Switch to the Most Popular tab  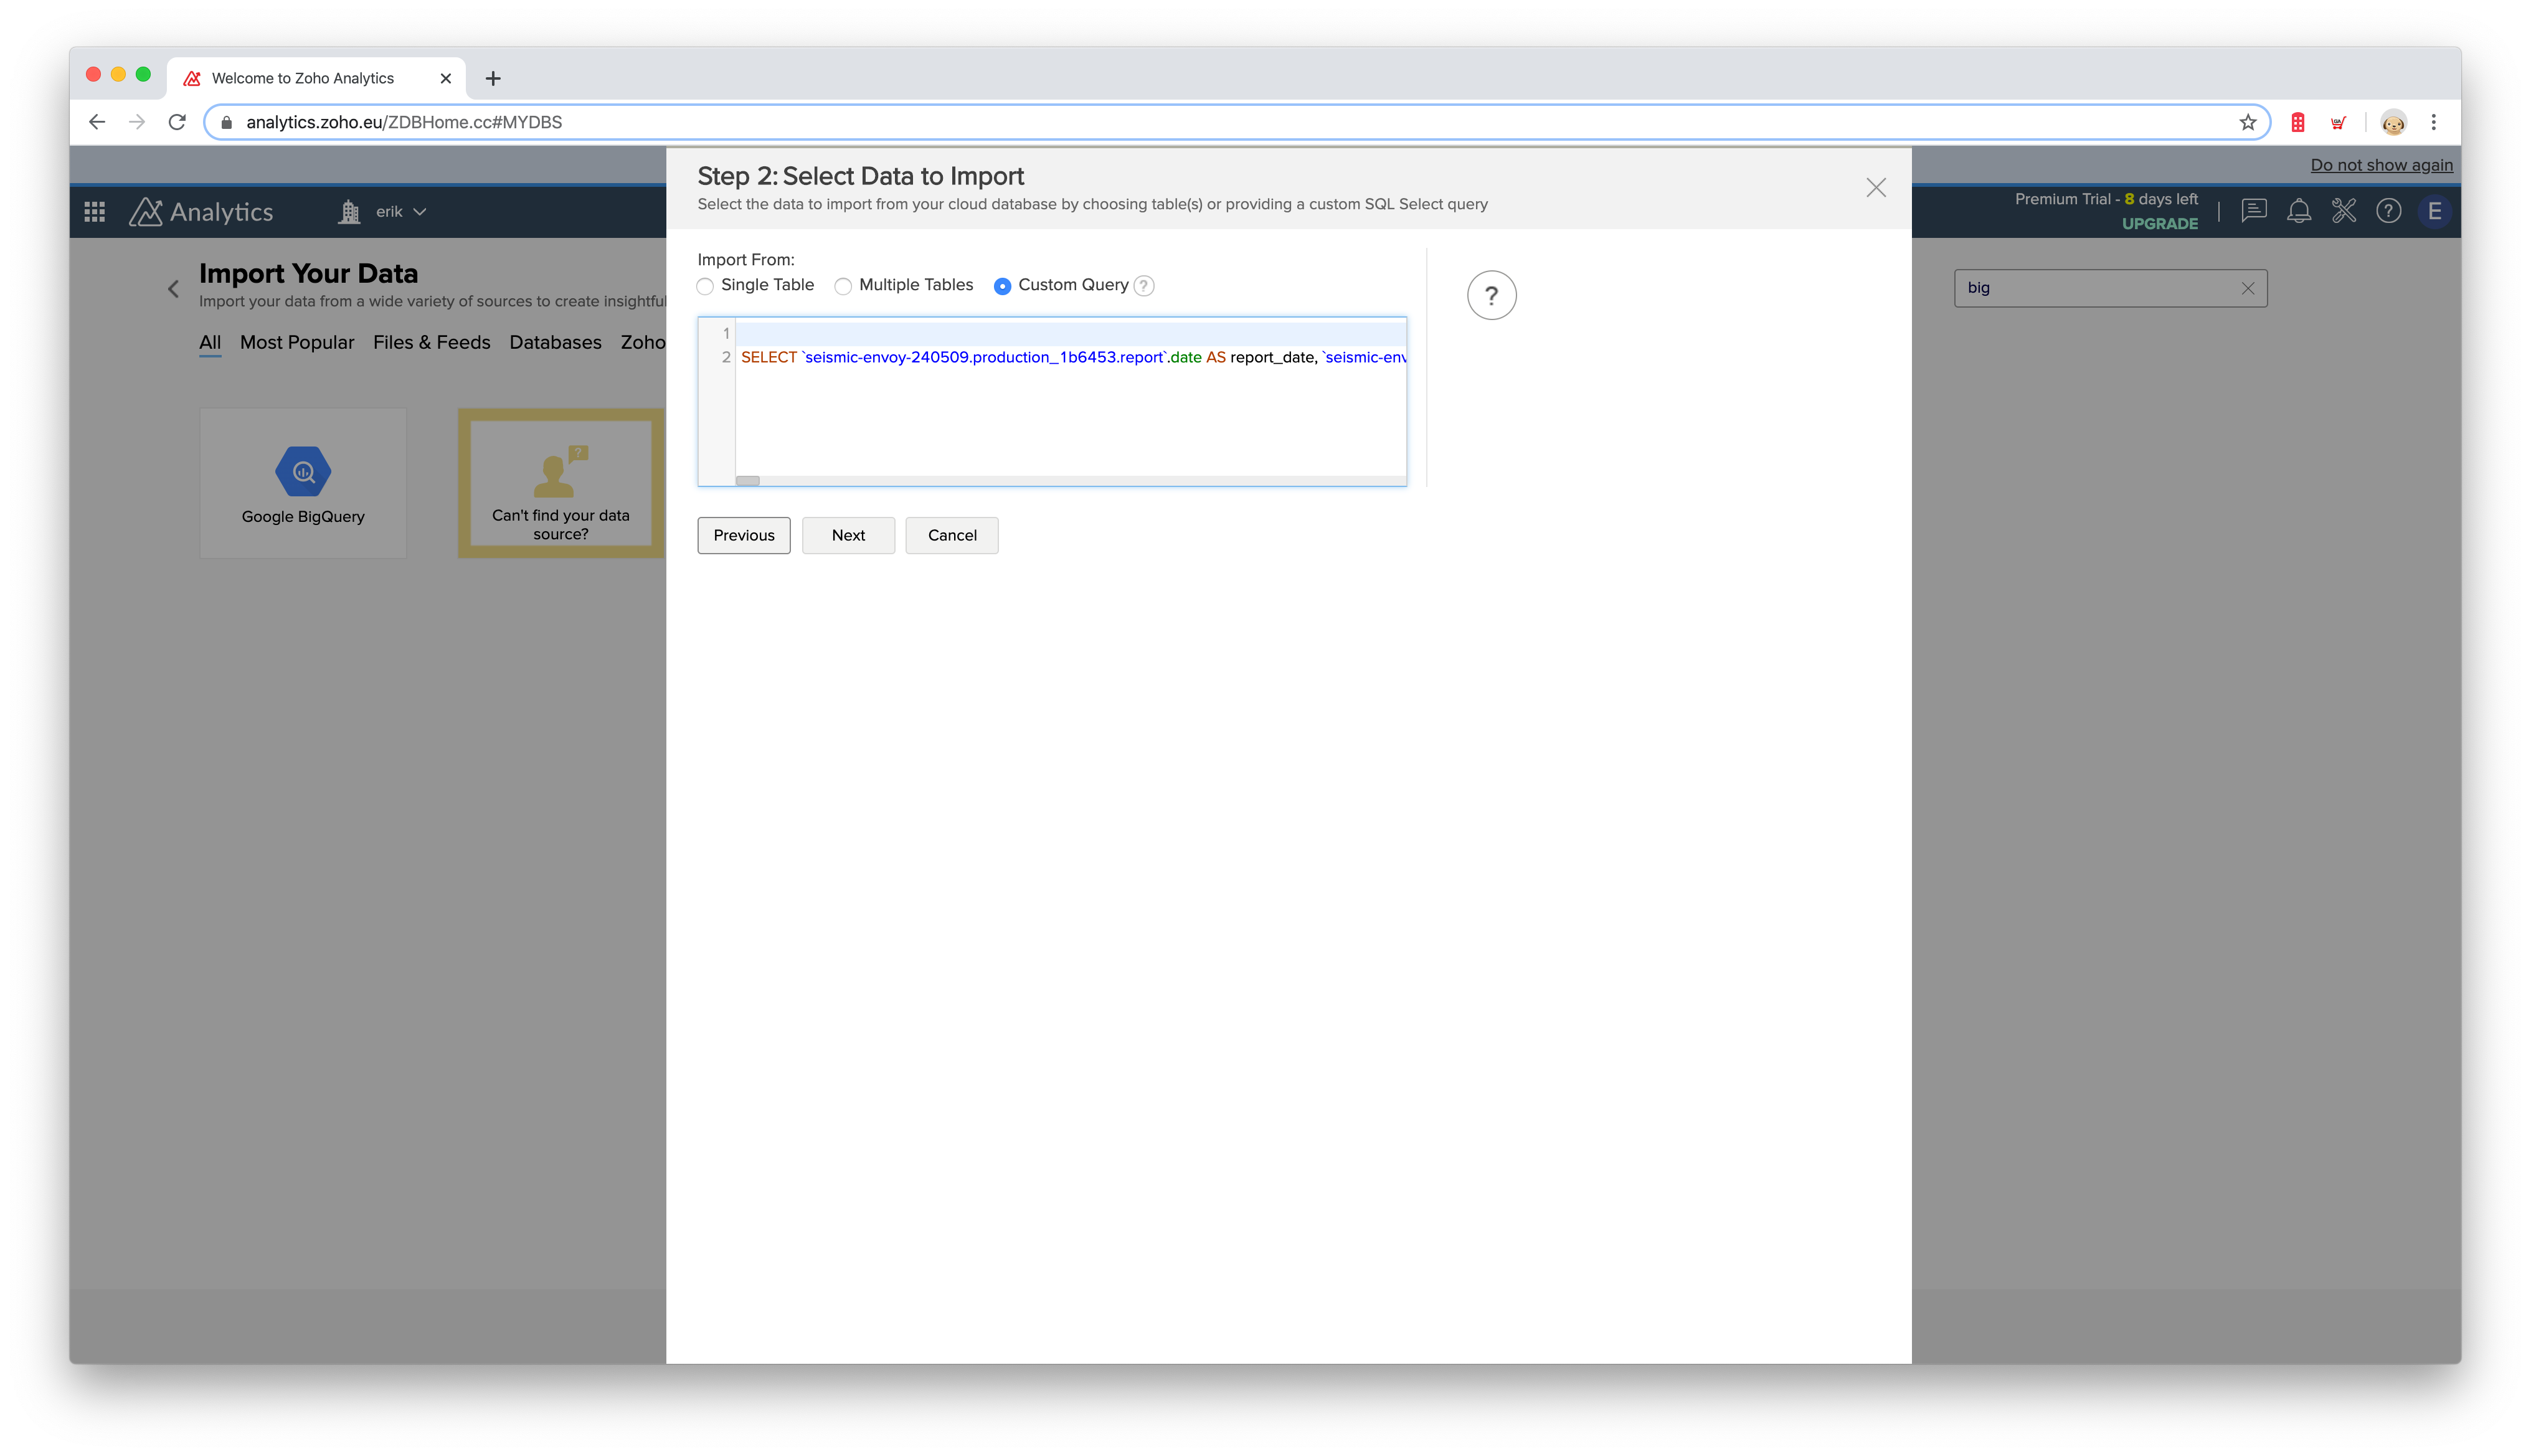pyautogui.click(x=297, y=342)
